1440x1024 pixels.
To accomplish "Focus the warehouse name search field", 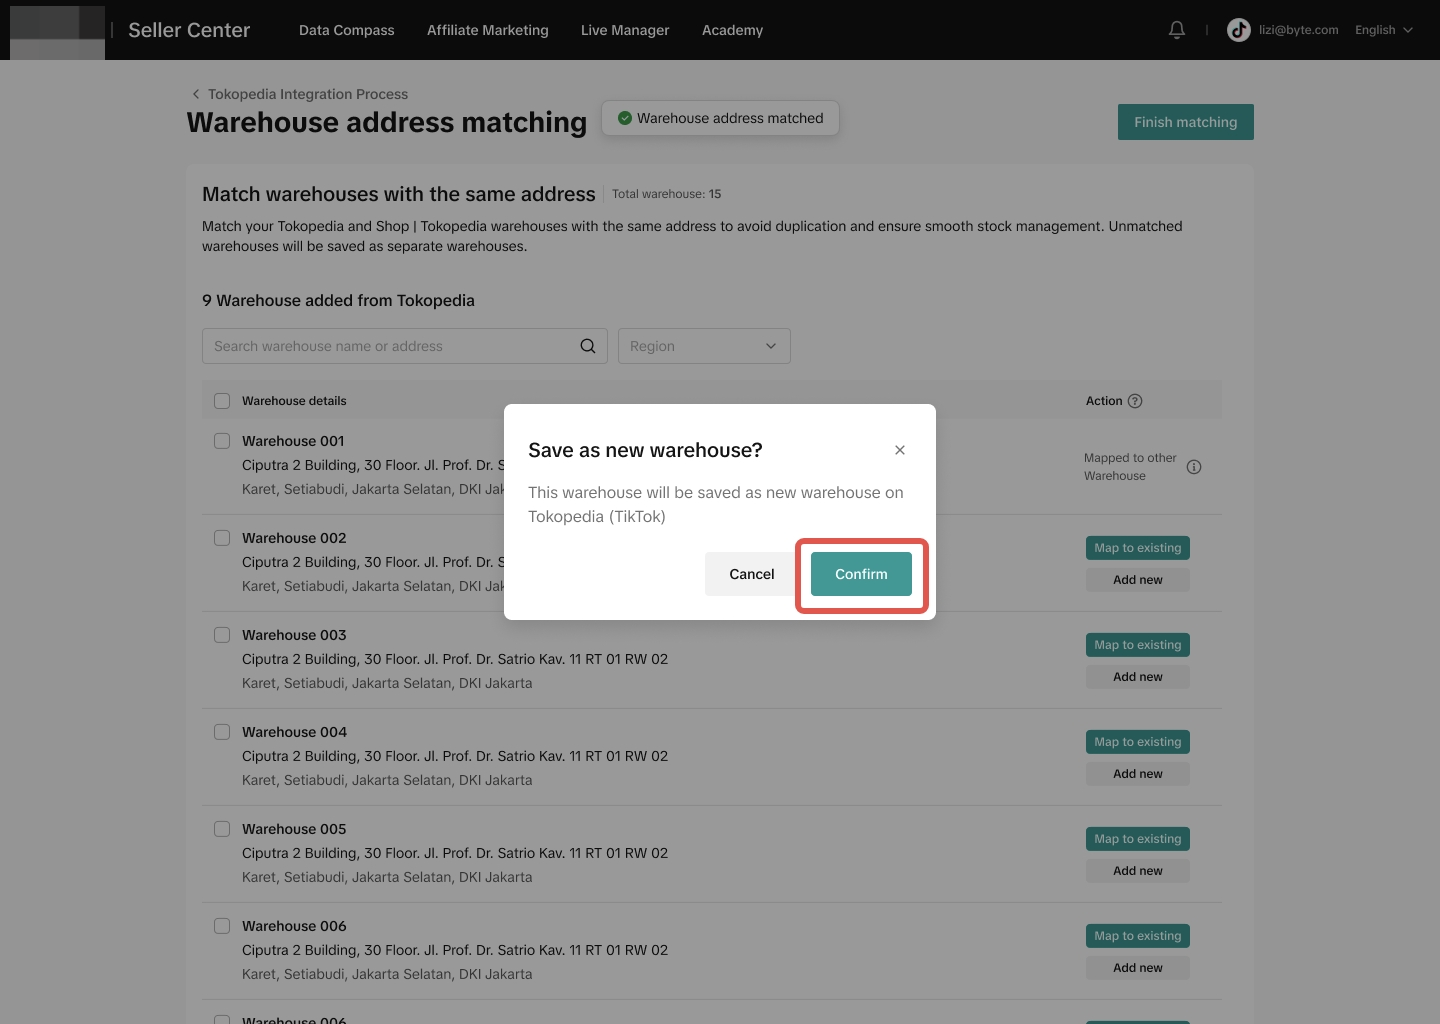I will coord(390,346).
